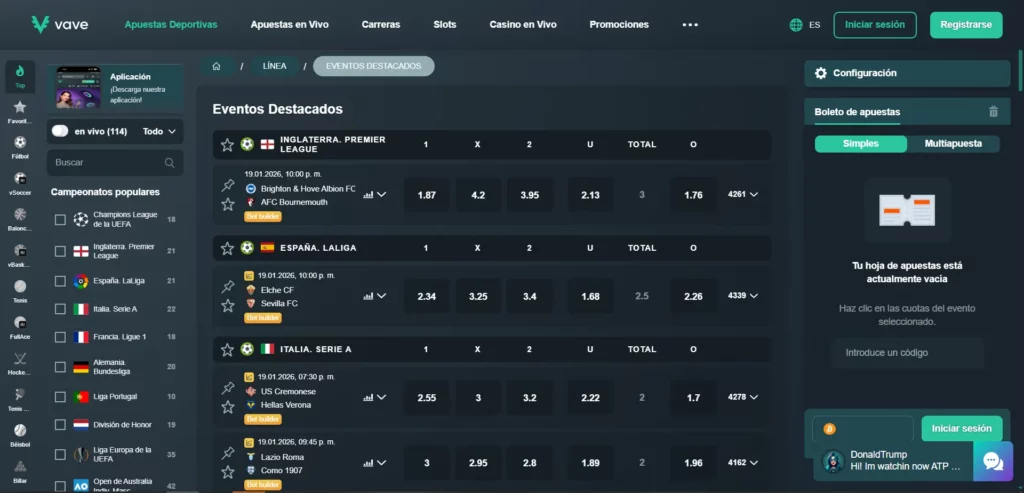Viewport: 1024px width, 493px height.
Task: Select the Billar sidebar icon
Action: pos(20,470)
